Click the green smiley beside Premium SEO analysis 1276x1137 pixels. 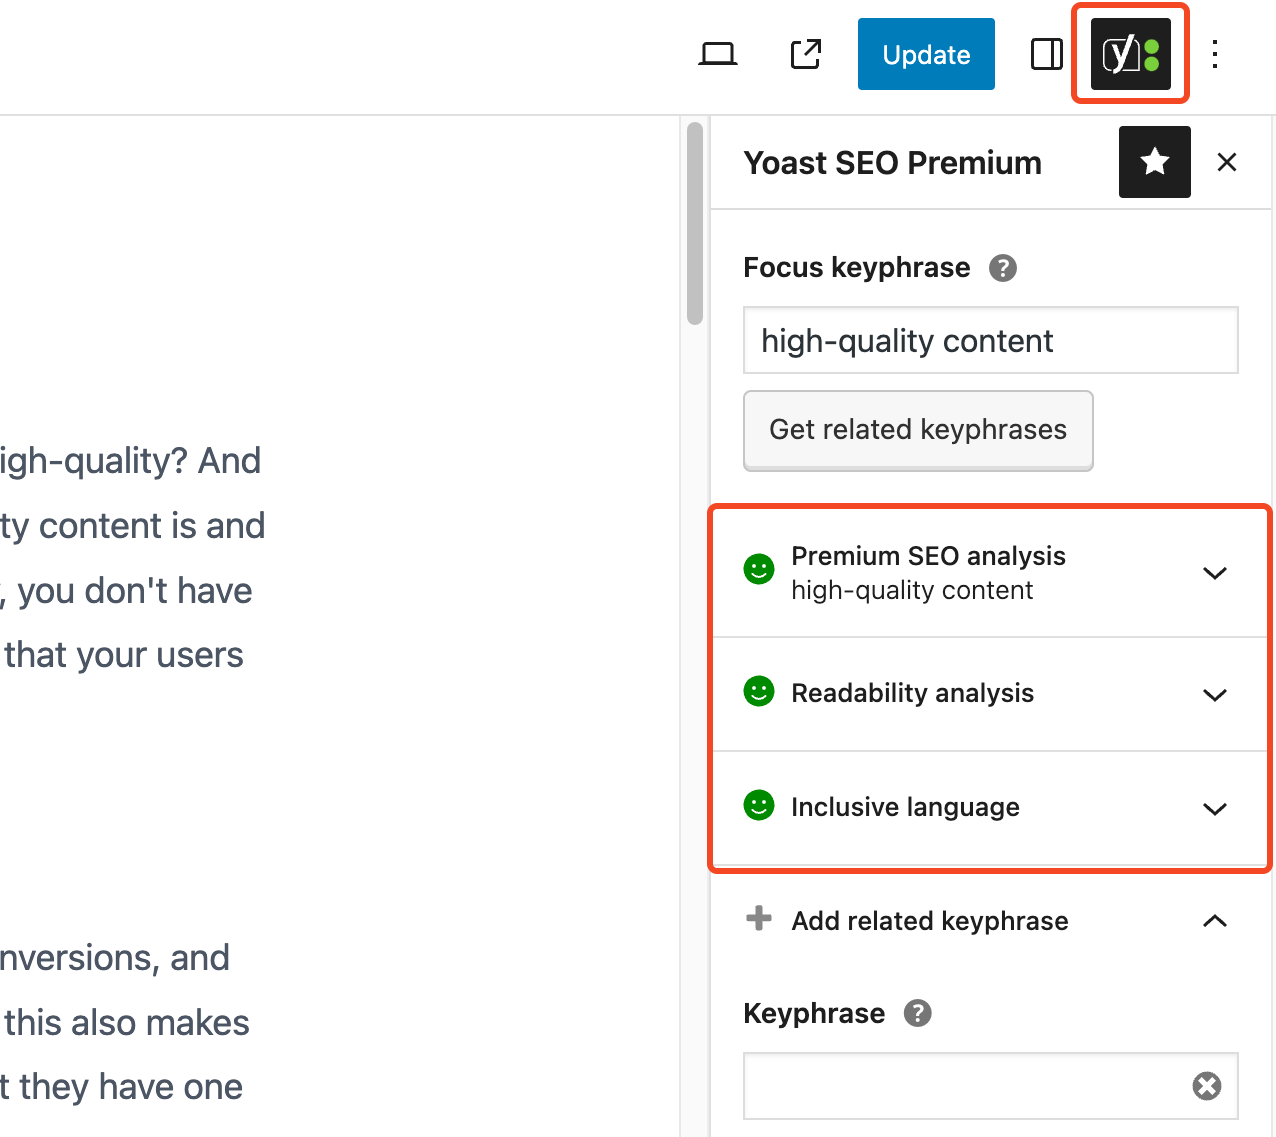tap(759, 568)
